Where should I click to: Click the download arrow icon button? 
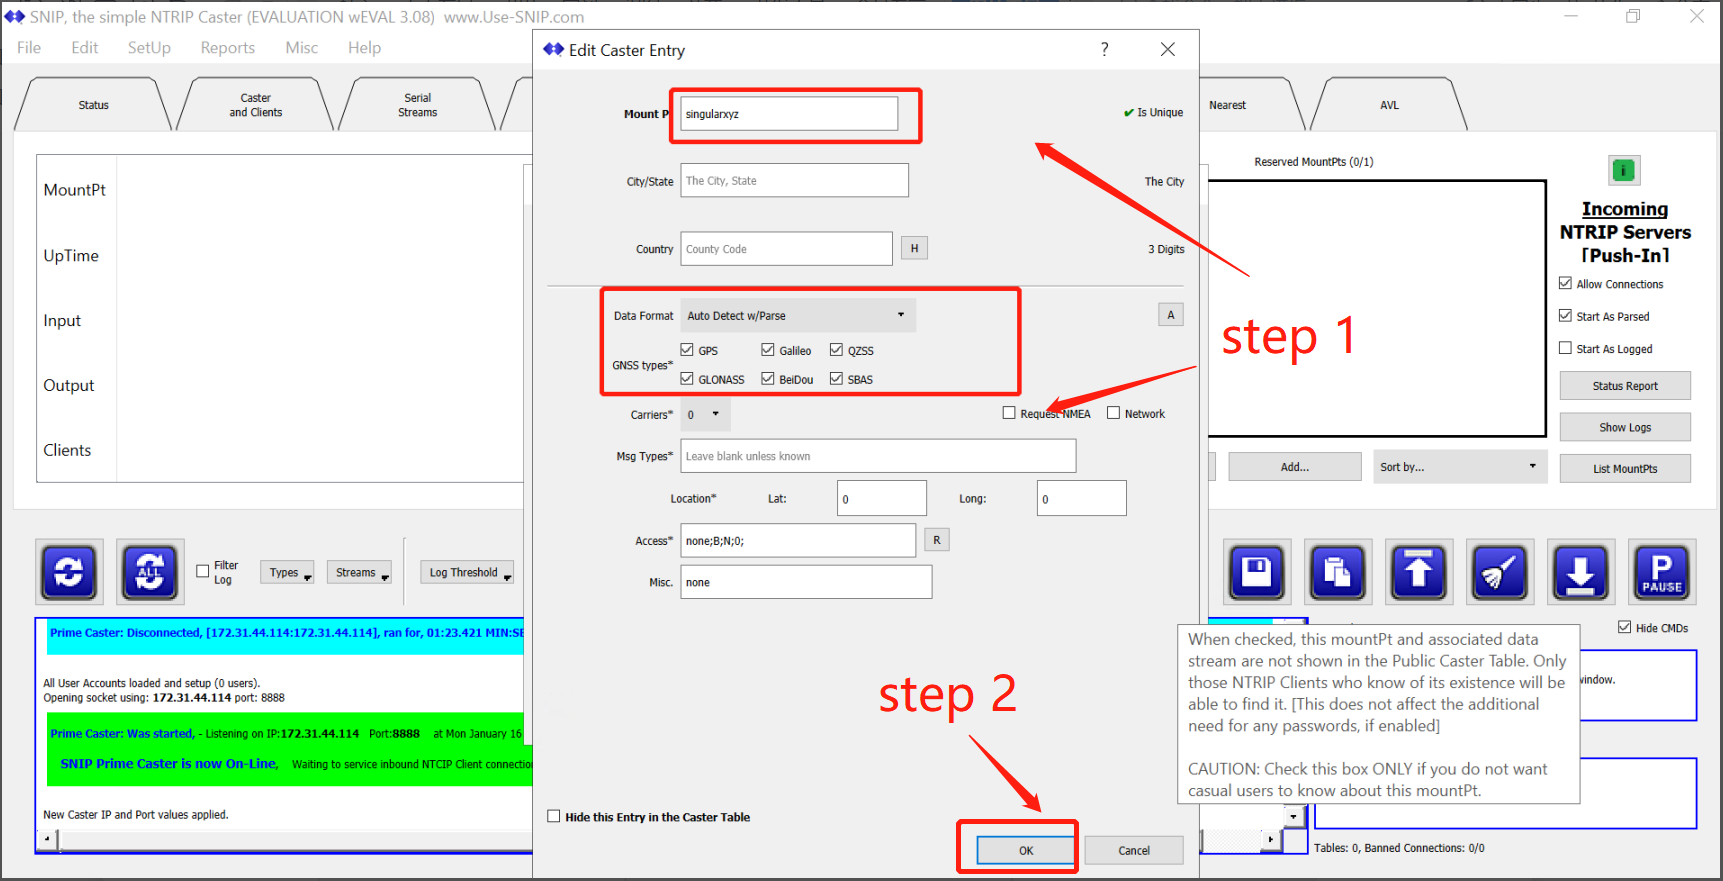[1581, 572]
